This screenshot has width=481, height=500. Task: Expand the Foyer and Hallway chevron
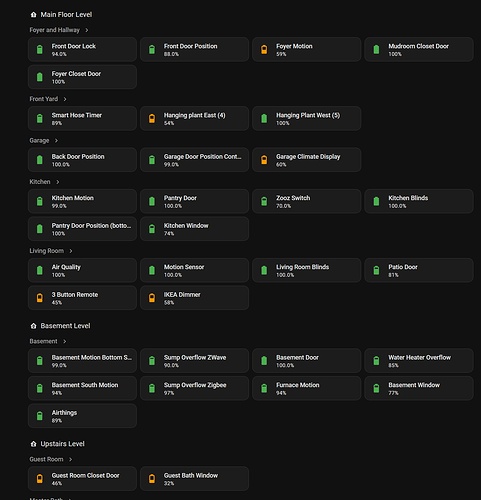click(87, 30)
